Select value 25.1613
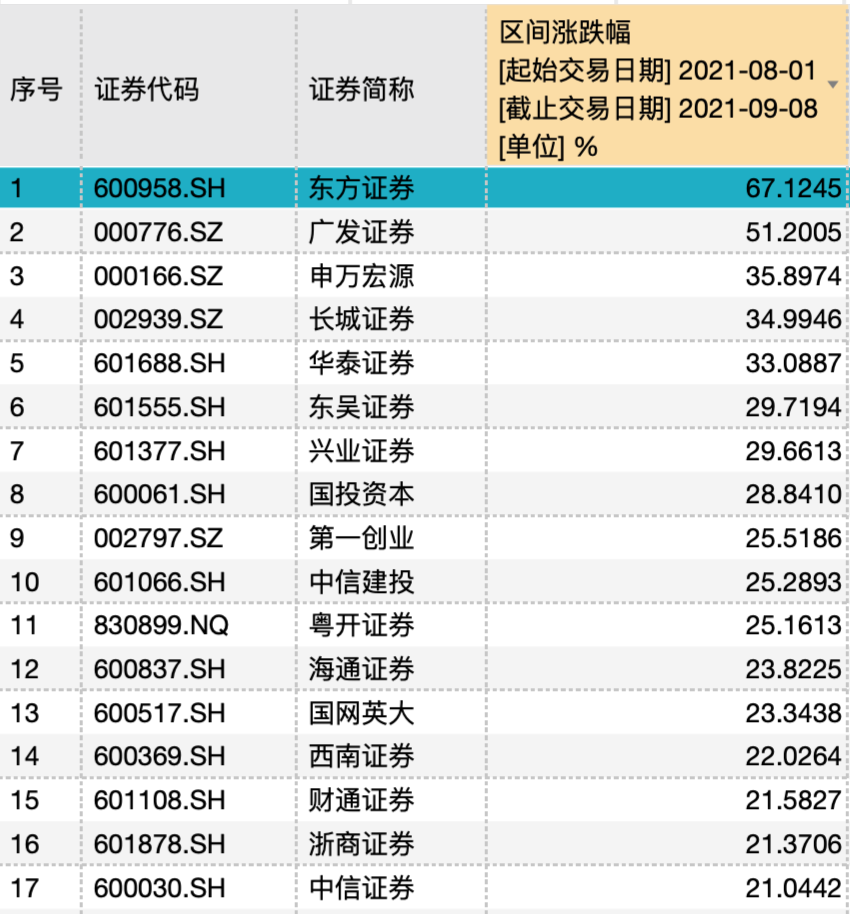This screenshot has width=850, height=914. tap(793, 625)
